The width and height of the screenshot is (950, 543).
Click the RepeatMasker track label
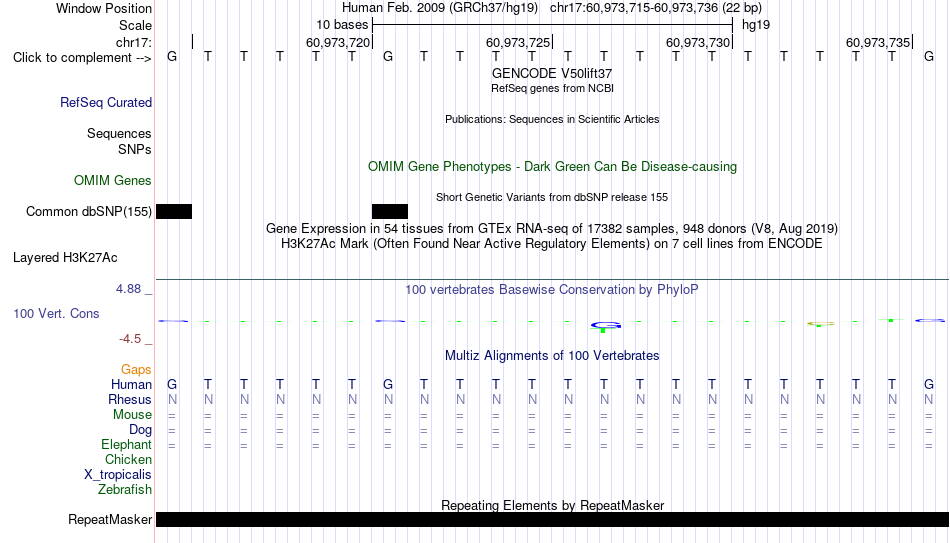click(110, 519)
